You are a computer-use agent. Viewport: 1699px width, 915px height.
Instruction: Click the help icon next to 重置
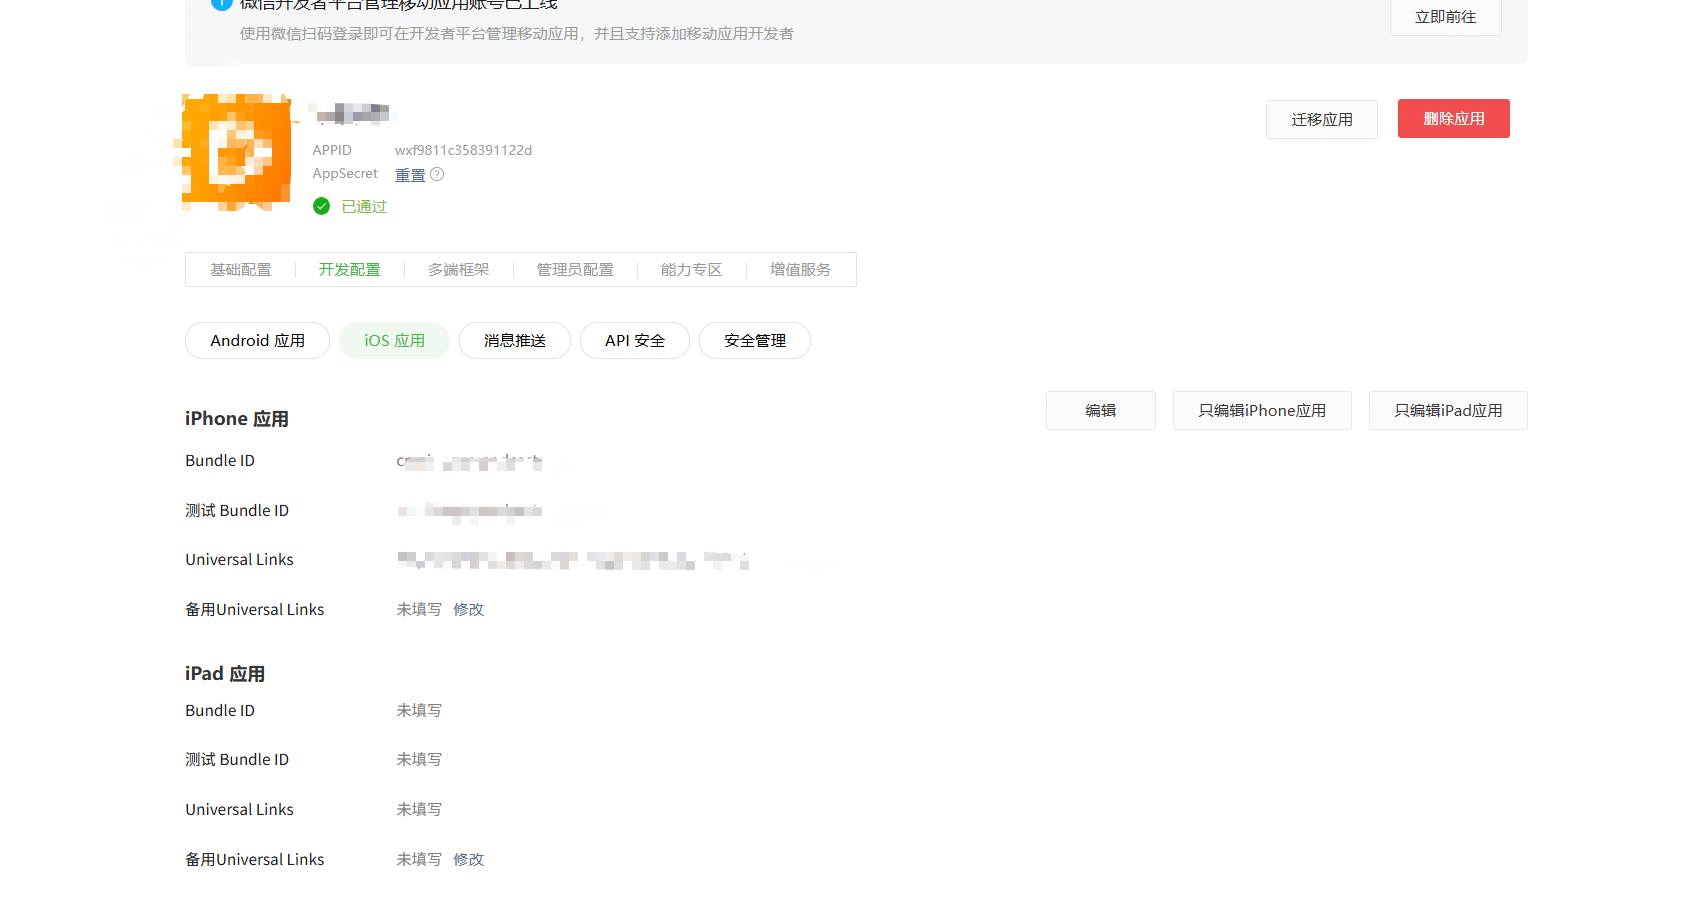[437, 174]
